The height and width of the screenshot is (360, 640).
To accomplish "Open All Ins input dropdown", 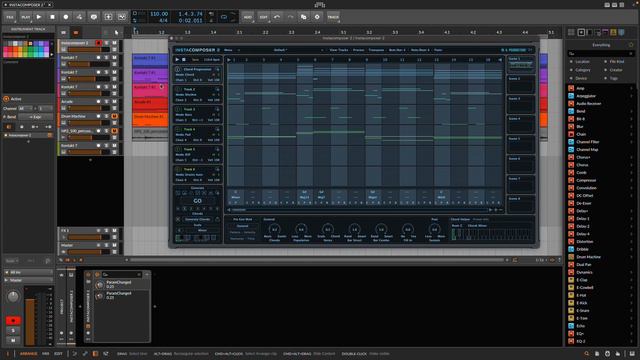I will point(29,272).
